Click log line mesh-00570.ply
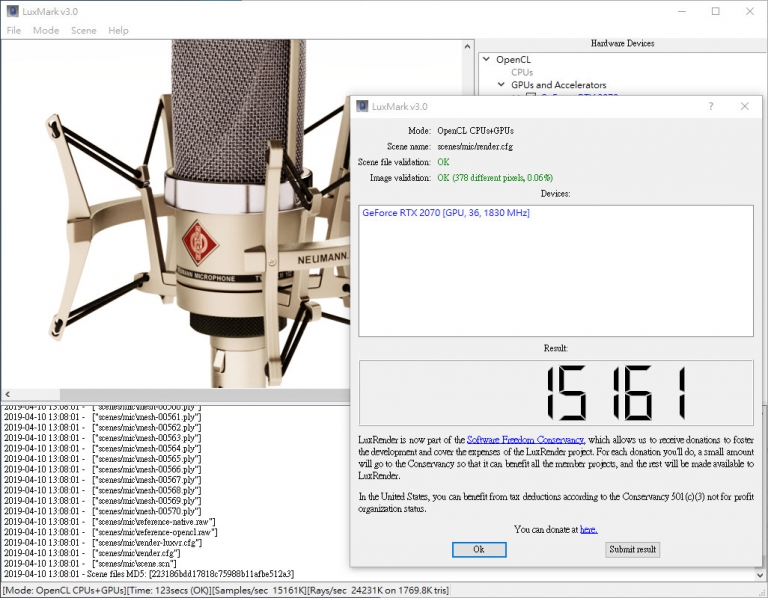Image resolution: width=768 pixels, height=598 pixels. 102,511
